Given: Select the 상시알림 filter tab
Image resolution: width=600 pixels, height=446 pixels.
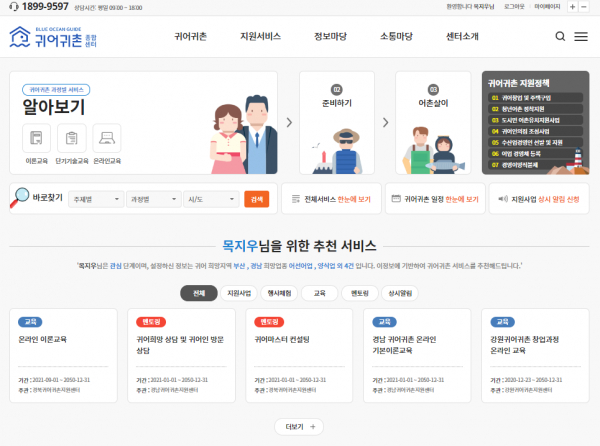Looking at the screenshot, I should 400,293.
